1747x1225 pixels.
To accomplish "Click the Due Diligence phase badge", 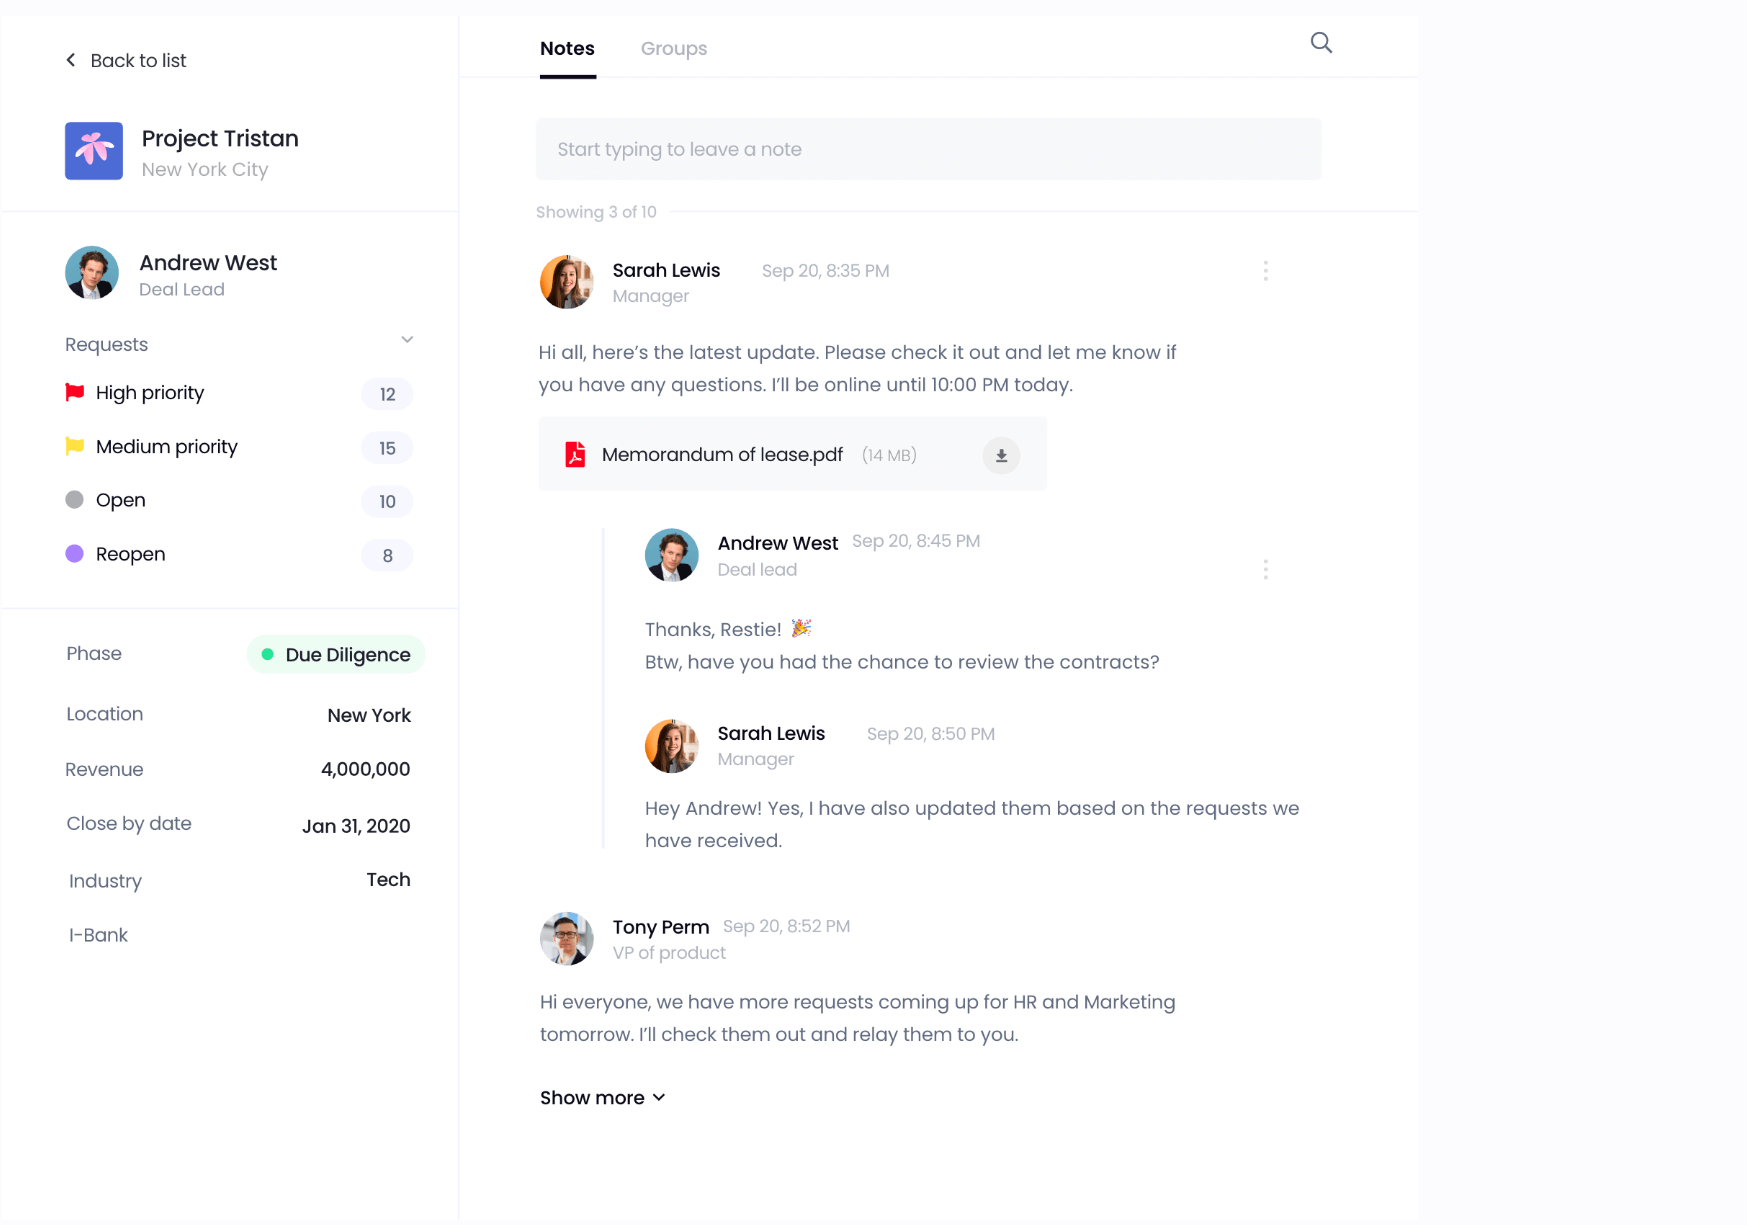I will [x=335, y=654].
